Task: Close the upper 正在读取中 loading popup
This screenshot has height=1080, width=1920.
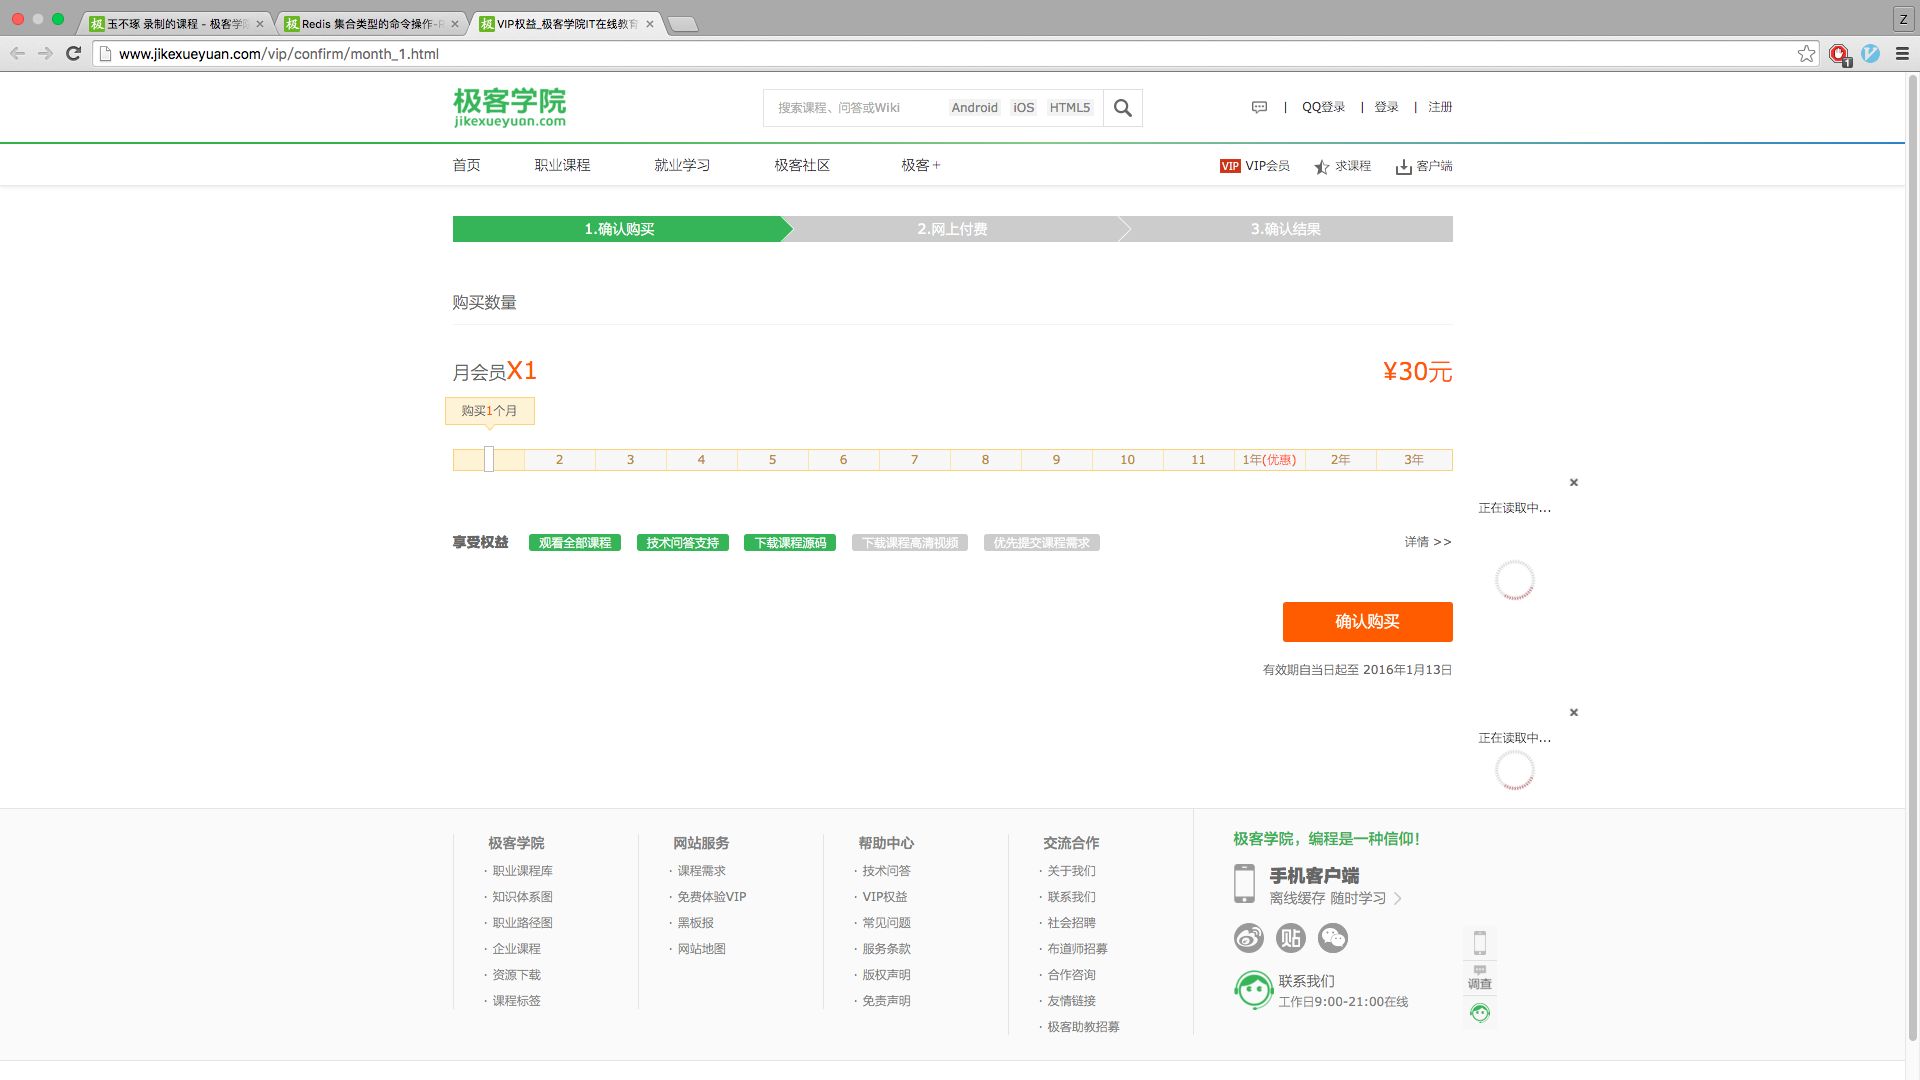Action: pyautogui.click(x=1574, y=483)
